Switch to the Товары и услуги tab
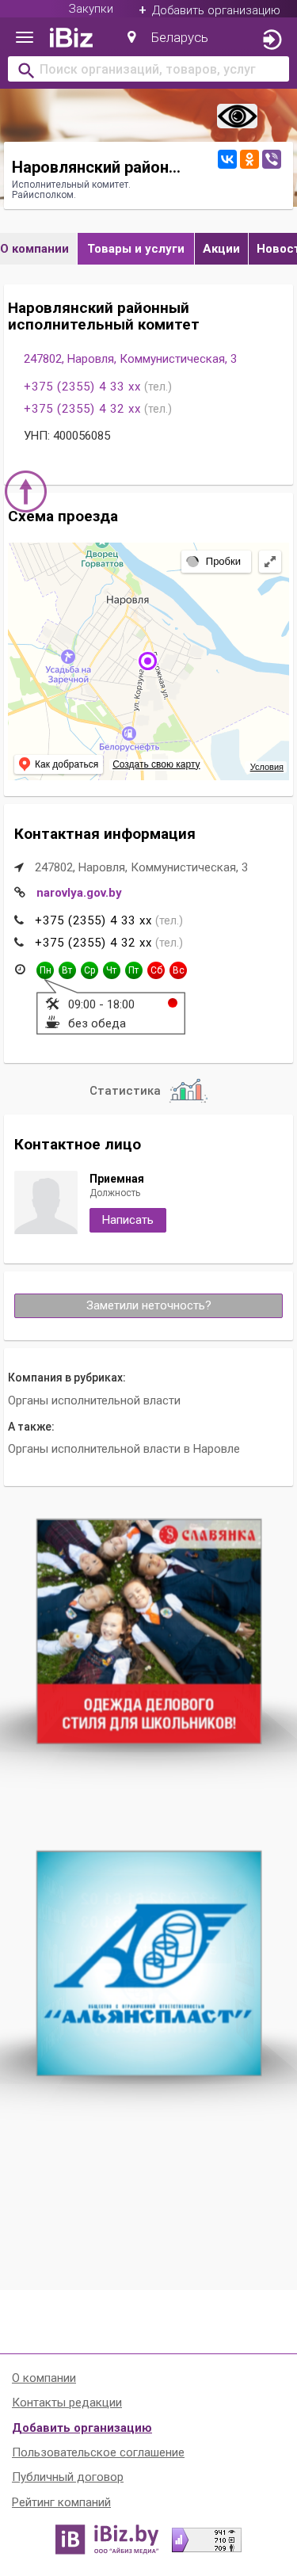Viewport: 297px width, 2576px height. pos(136,249)
